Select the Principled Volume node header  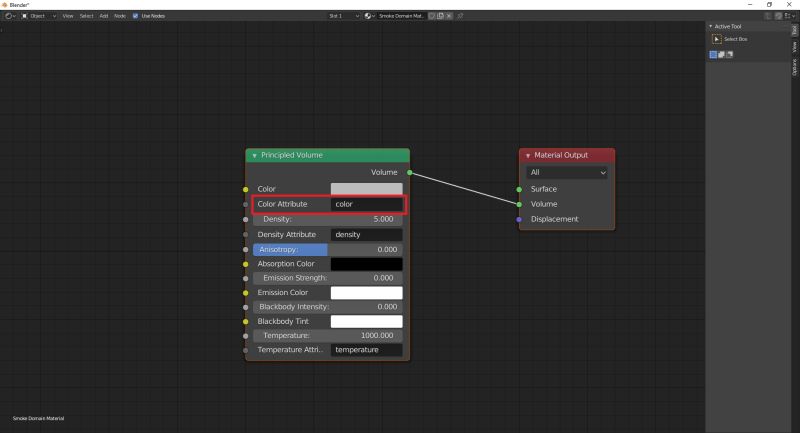point(328,155)
